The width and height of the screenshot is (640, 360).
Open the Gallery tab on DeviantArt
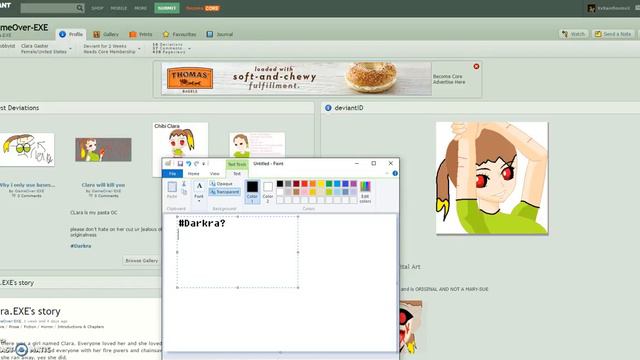coord(106,34)
